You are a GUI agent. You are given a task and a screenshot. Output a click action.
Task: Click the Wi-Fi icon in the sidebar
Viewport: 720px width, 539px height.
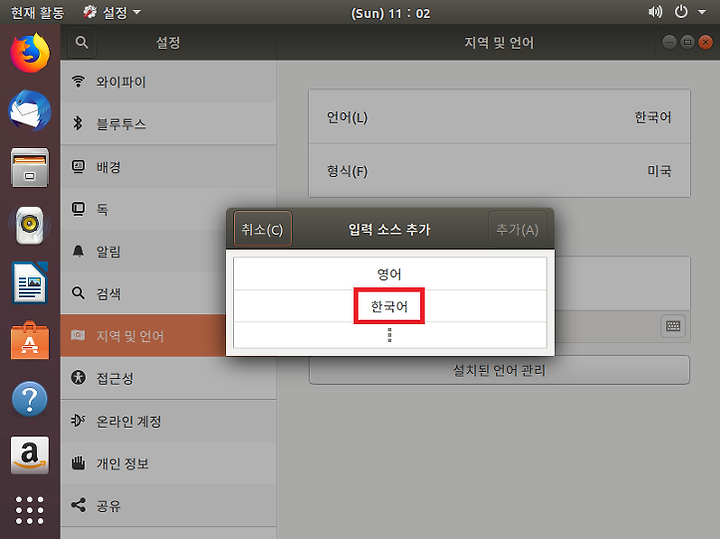pos(79,81)
